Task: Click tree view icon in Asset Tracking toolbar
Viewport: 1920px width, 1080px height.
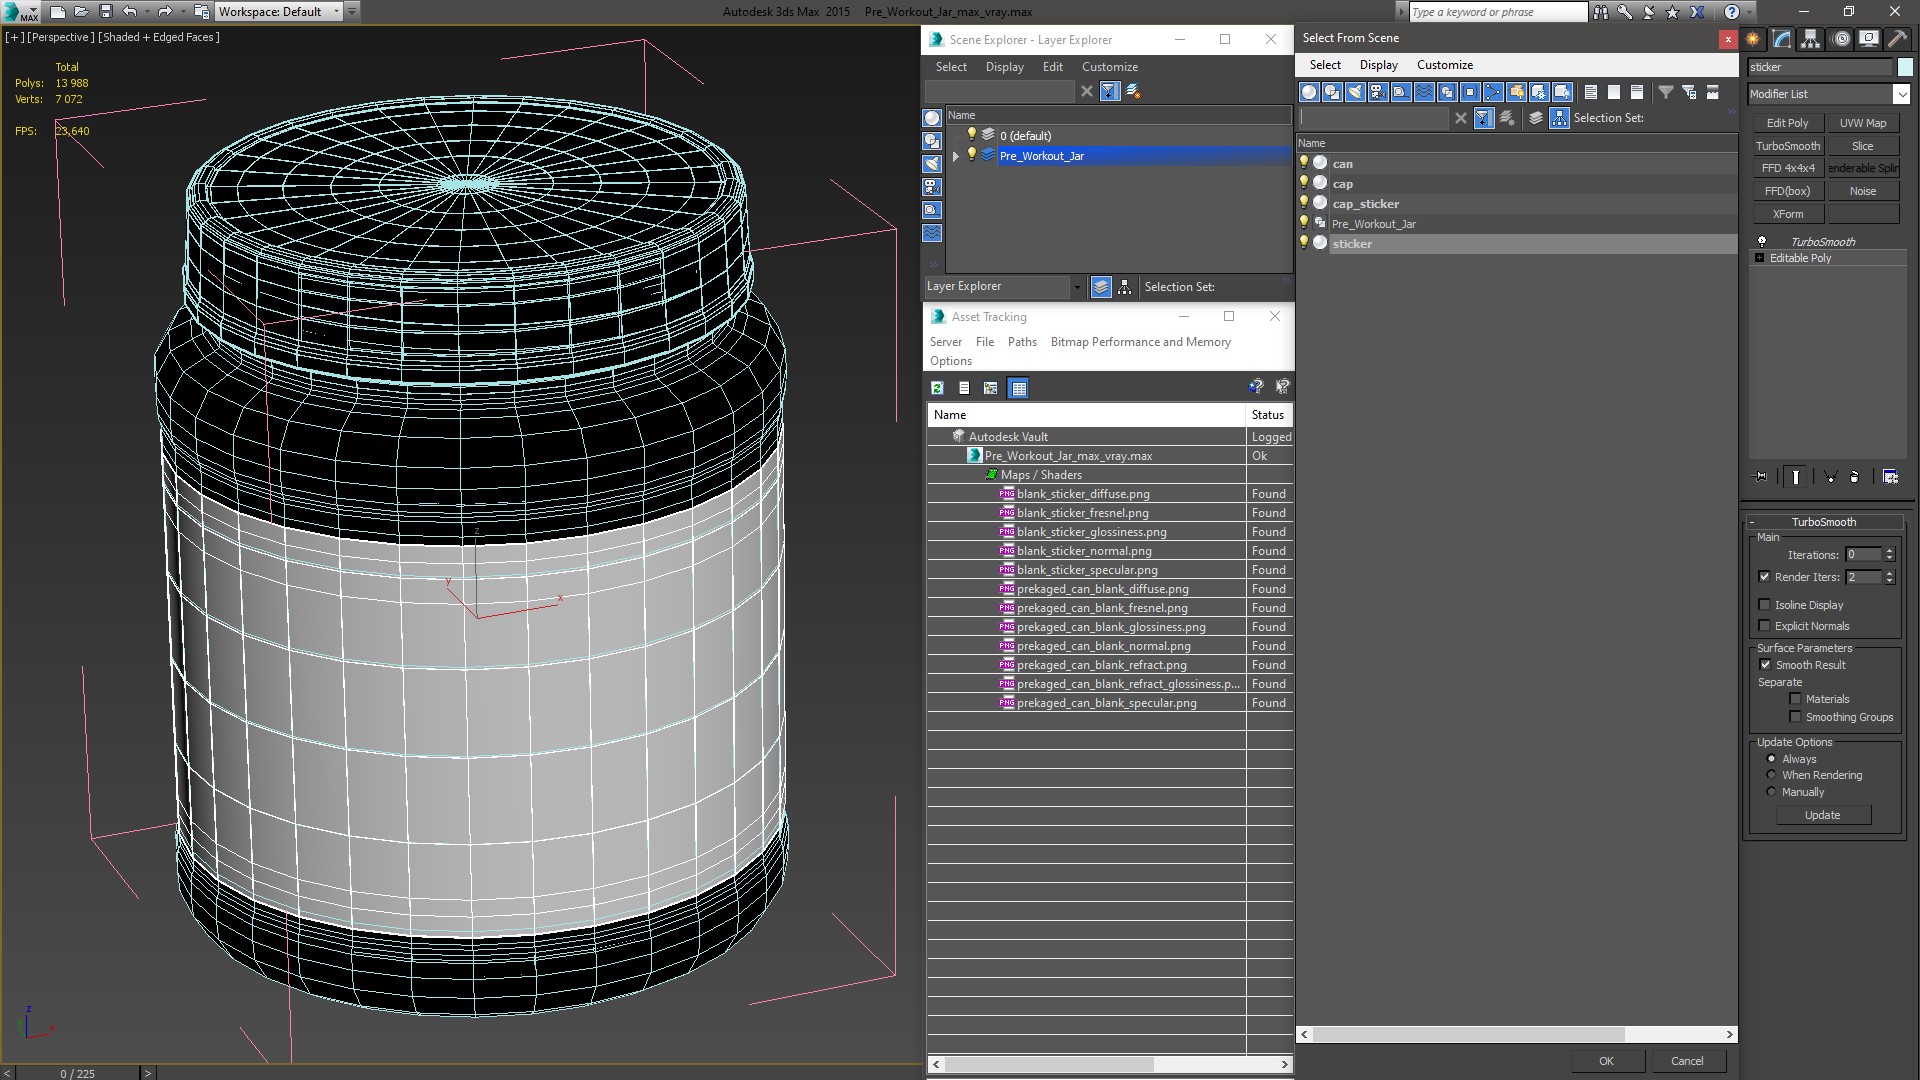Action: pos(990,388)
